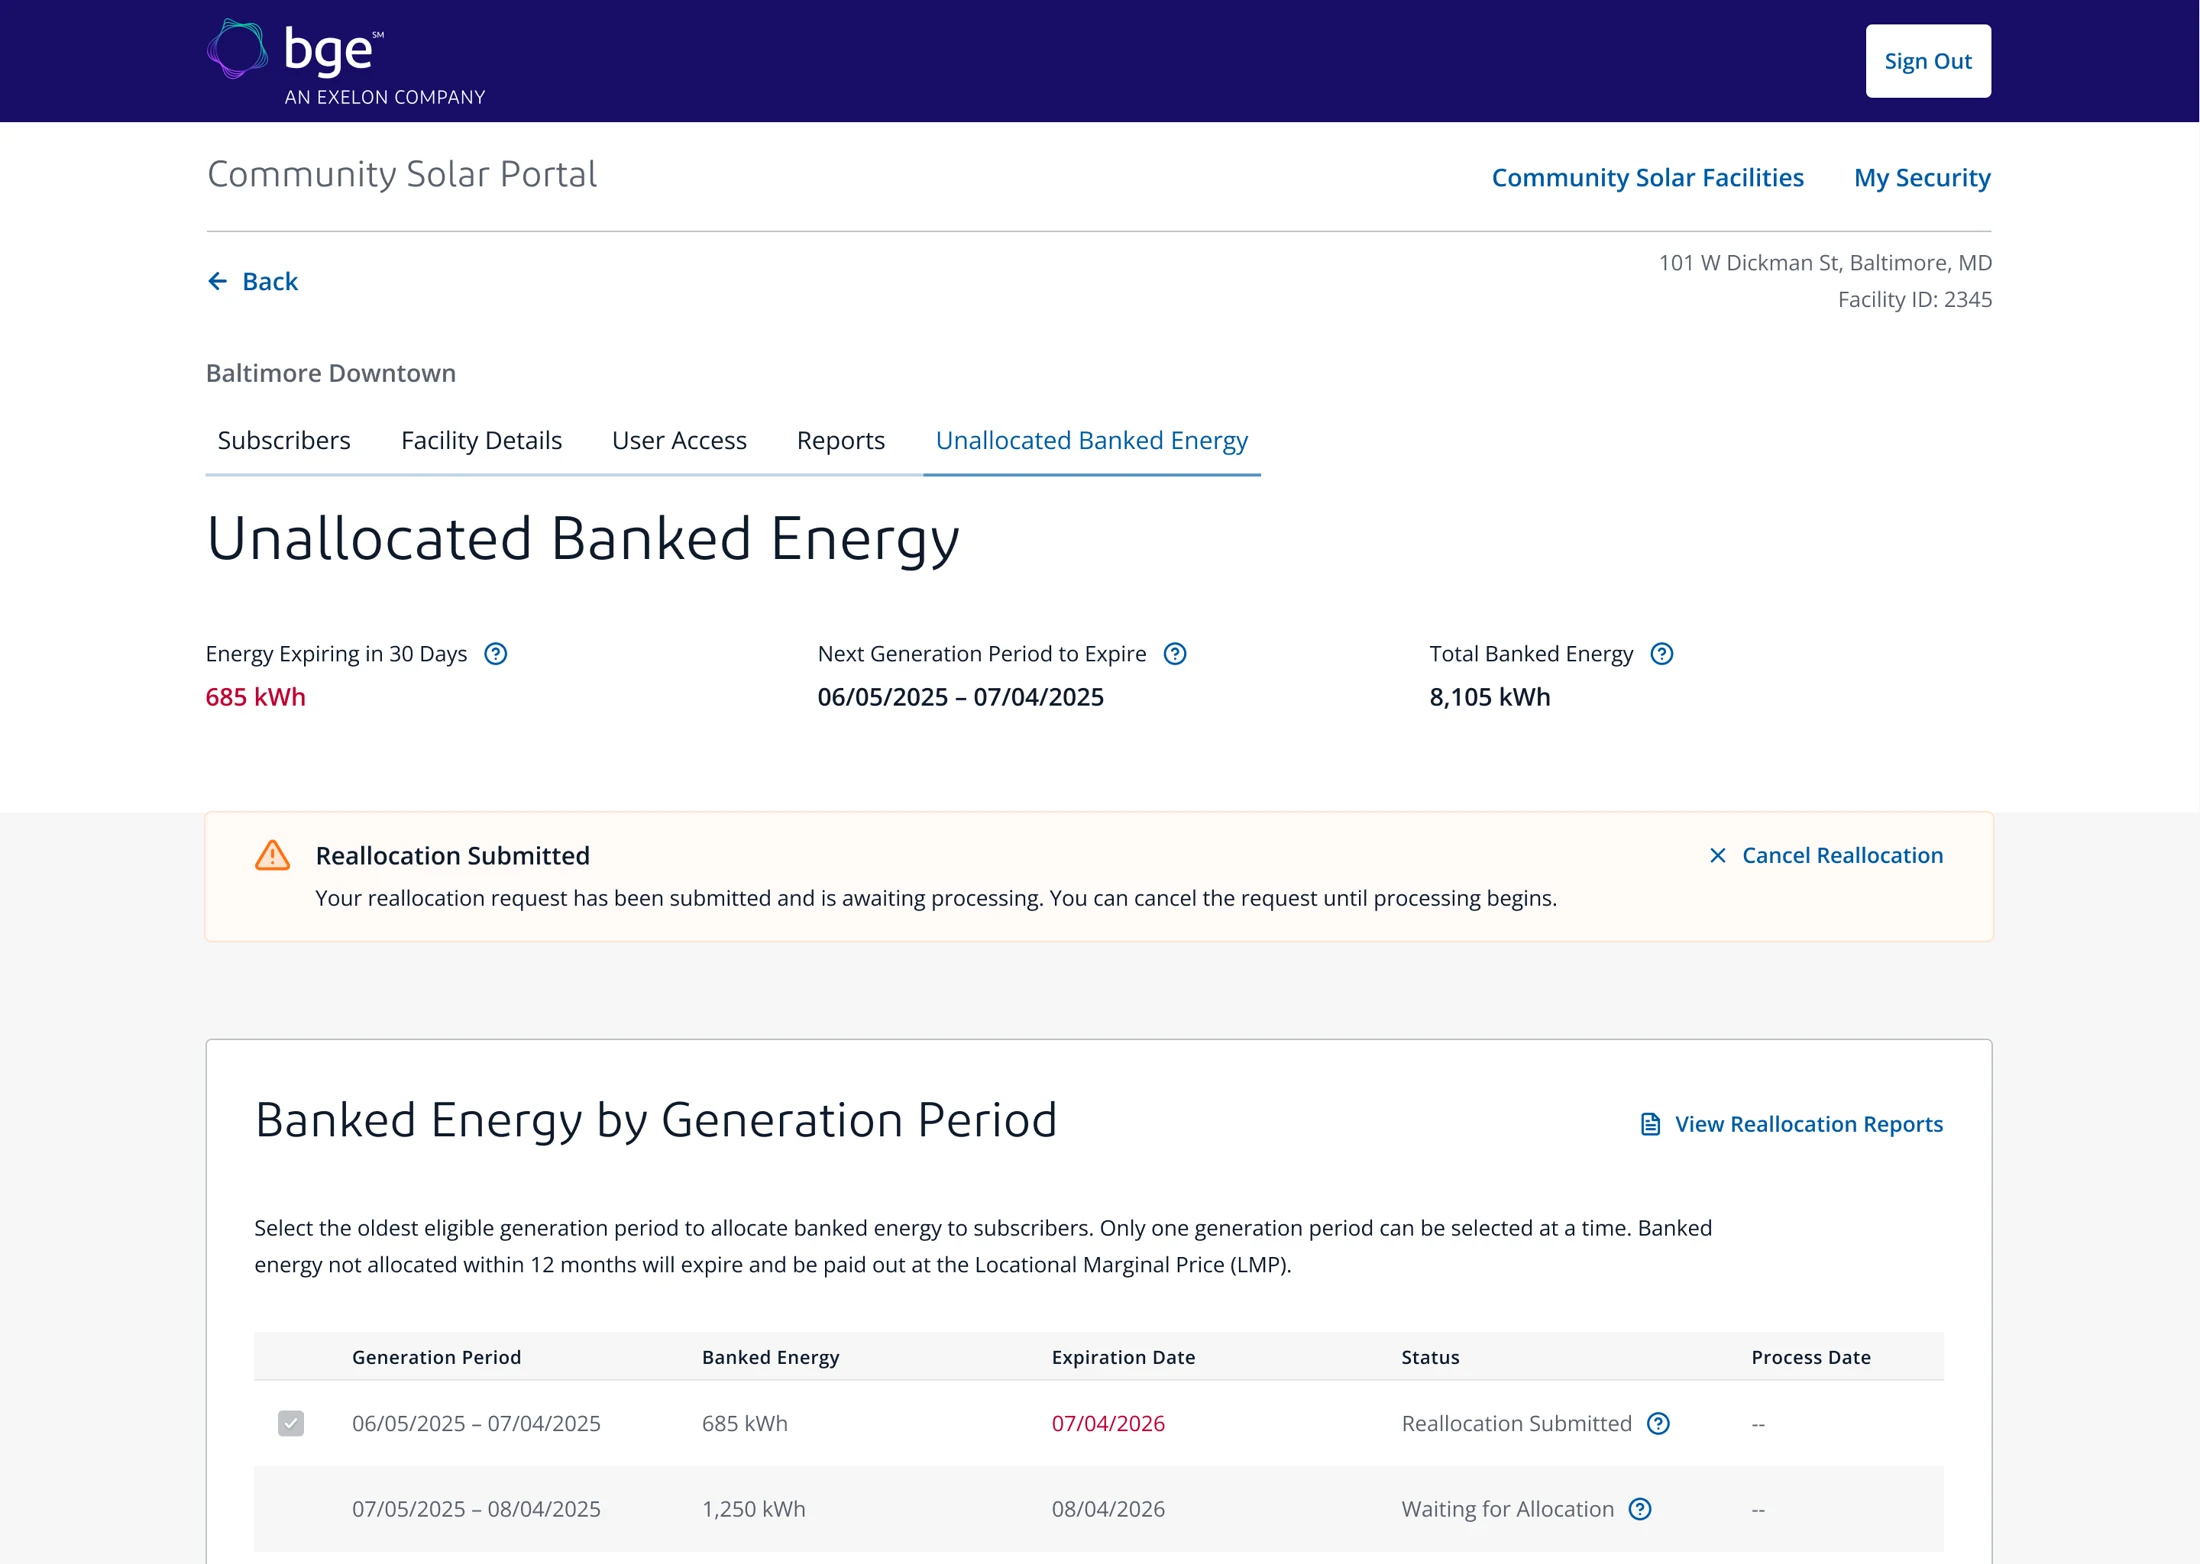Click the red 685 kWh expiring value
The height and width of the screenshot is (1564, 2200).
click(255, 697)
